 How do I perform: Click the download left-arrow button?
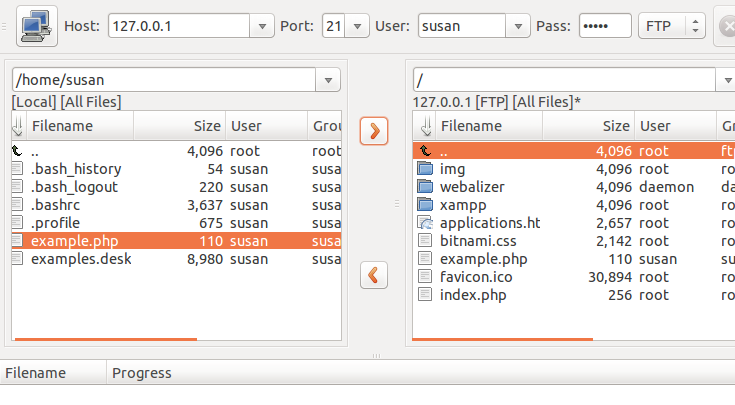pos(373,275)
